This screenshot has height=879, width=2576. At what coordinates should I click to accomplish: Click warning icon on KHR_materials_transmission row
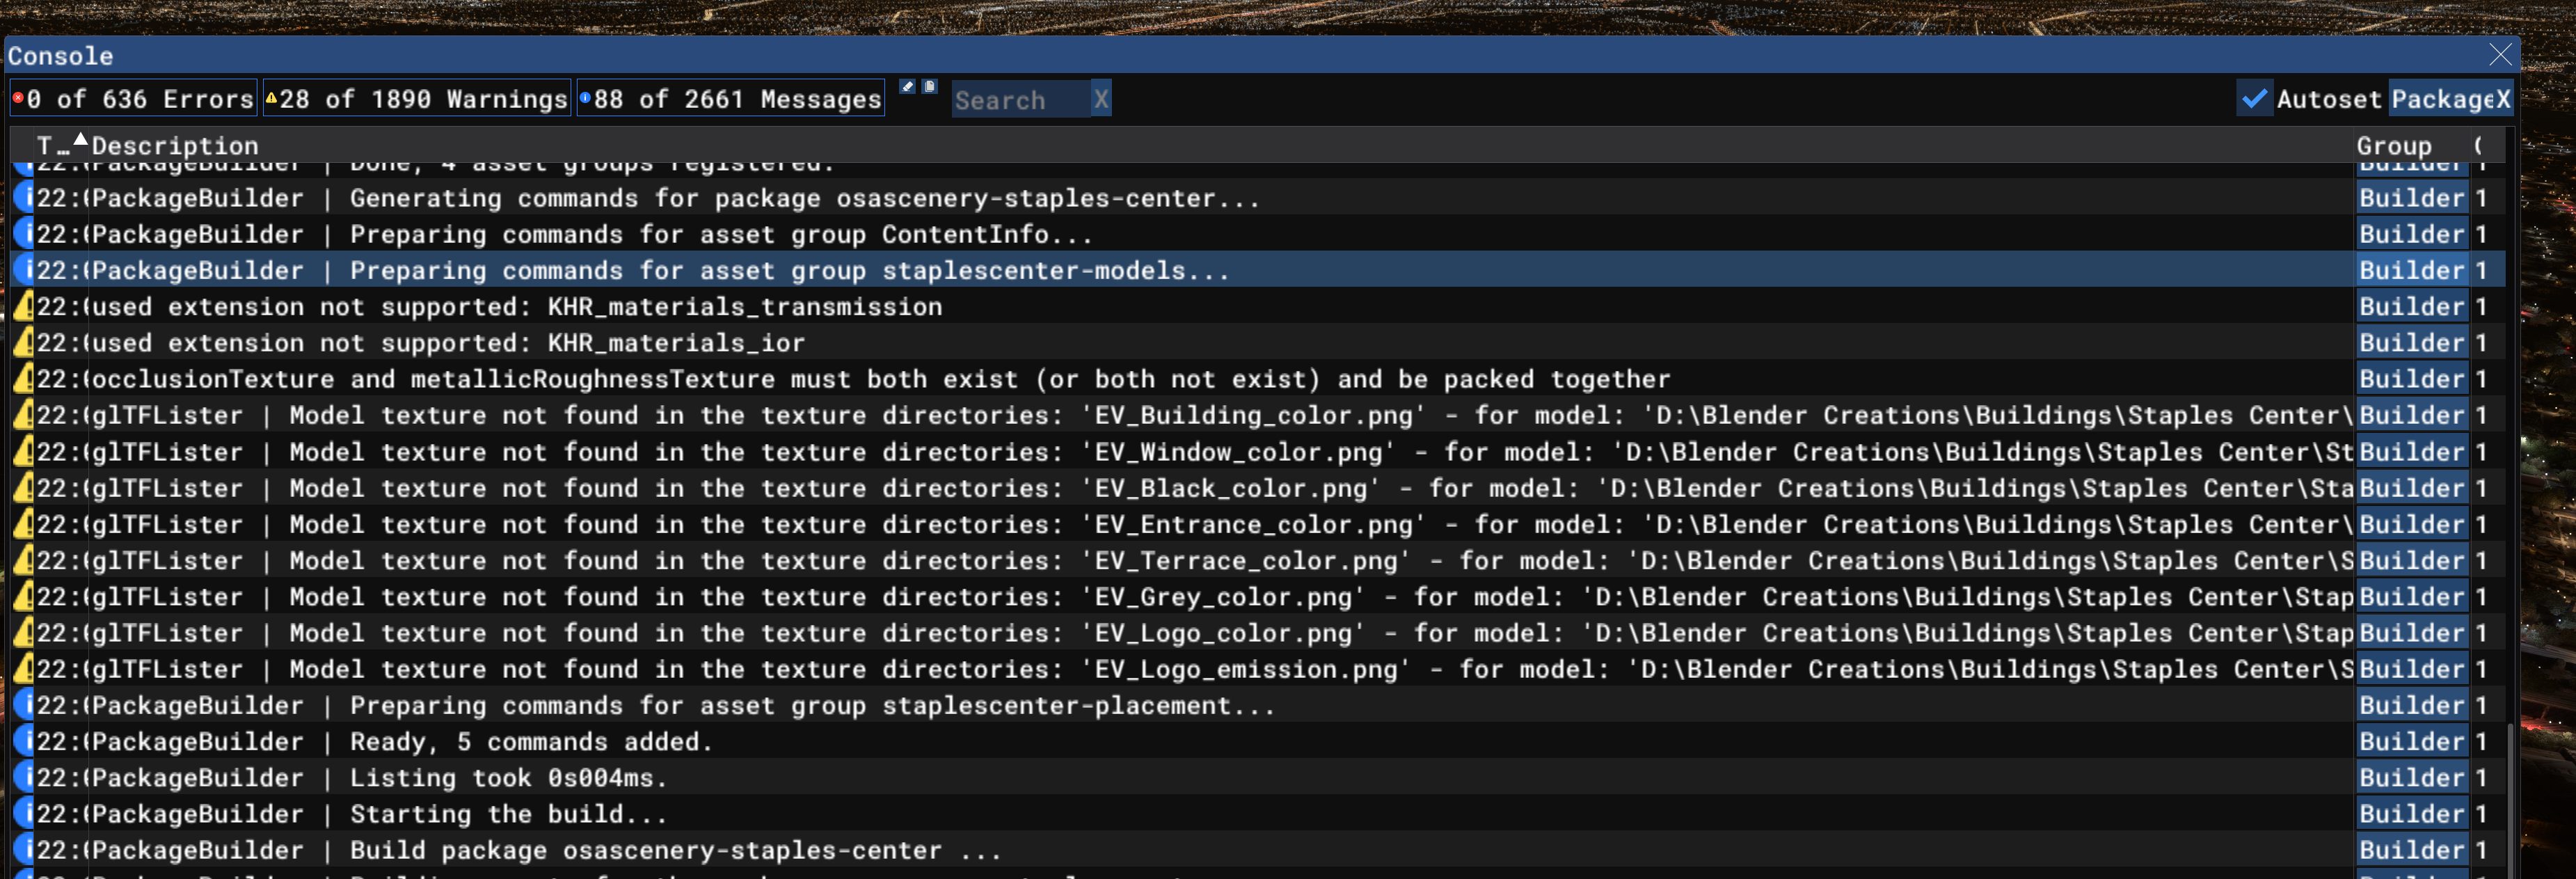(24, 307)
